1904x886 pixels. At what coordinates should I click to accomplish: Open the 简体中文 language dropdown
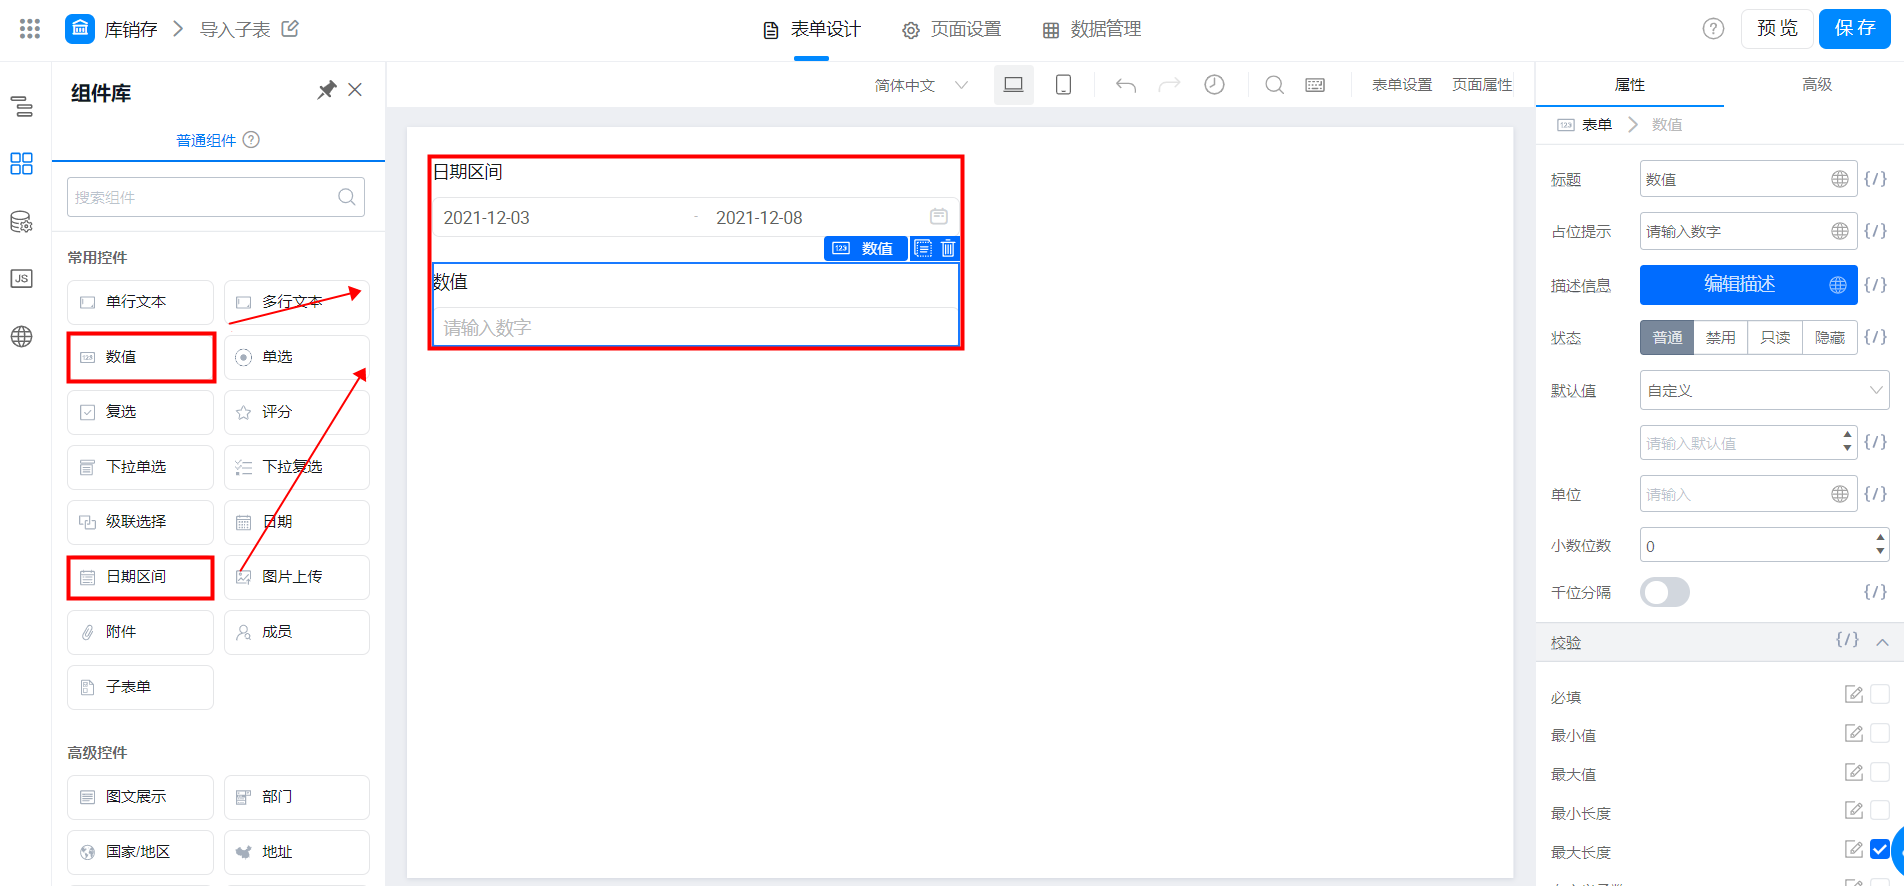pyautogui.click(x=921, y=85)
